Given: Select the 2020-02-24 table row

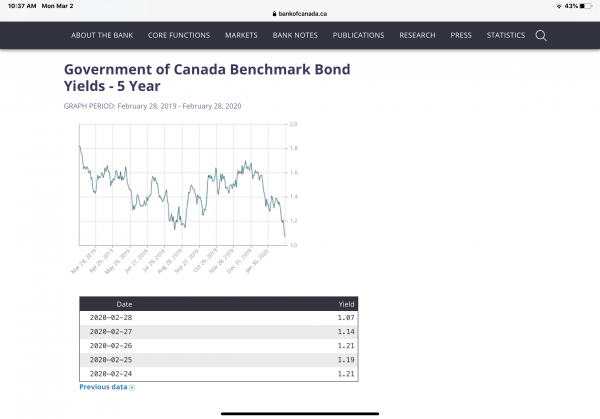Looking at the screenshot, I should (x=217, y=373).
